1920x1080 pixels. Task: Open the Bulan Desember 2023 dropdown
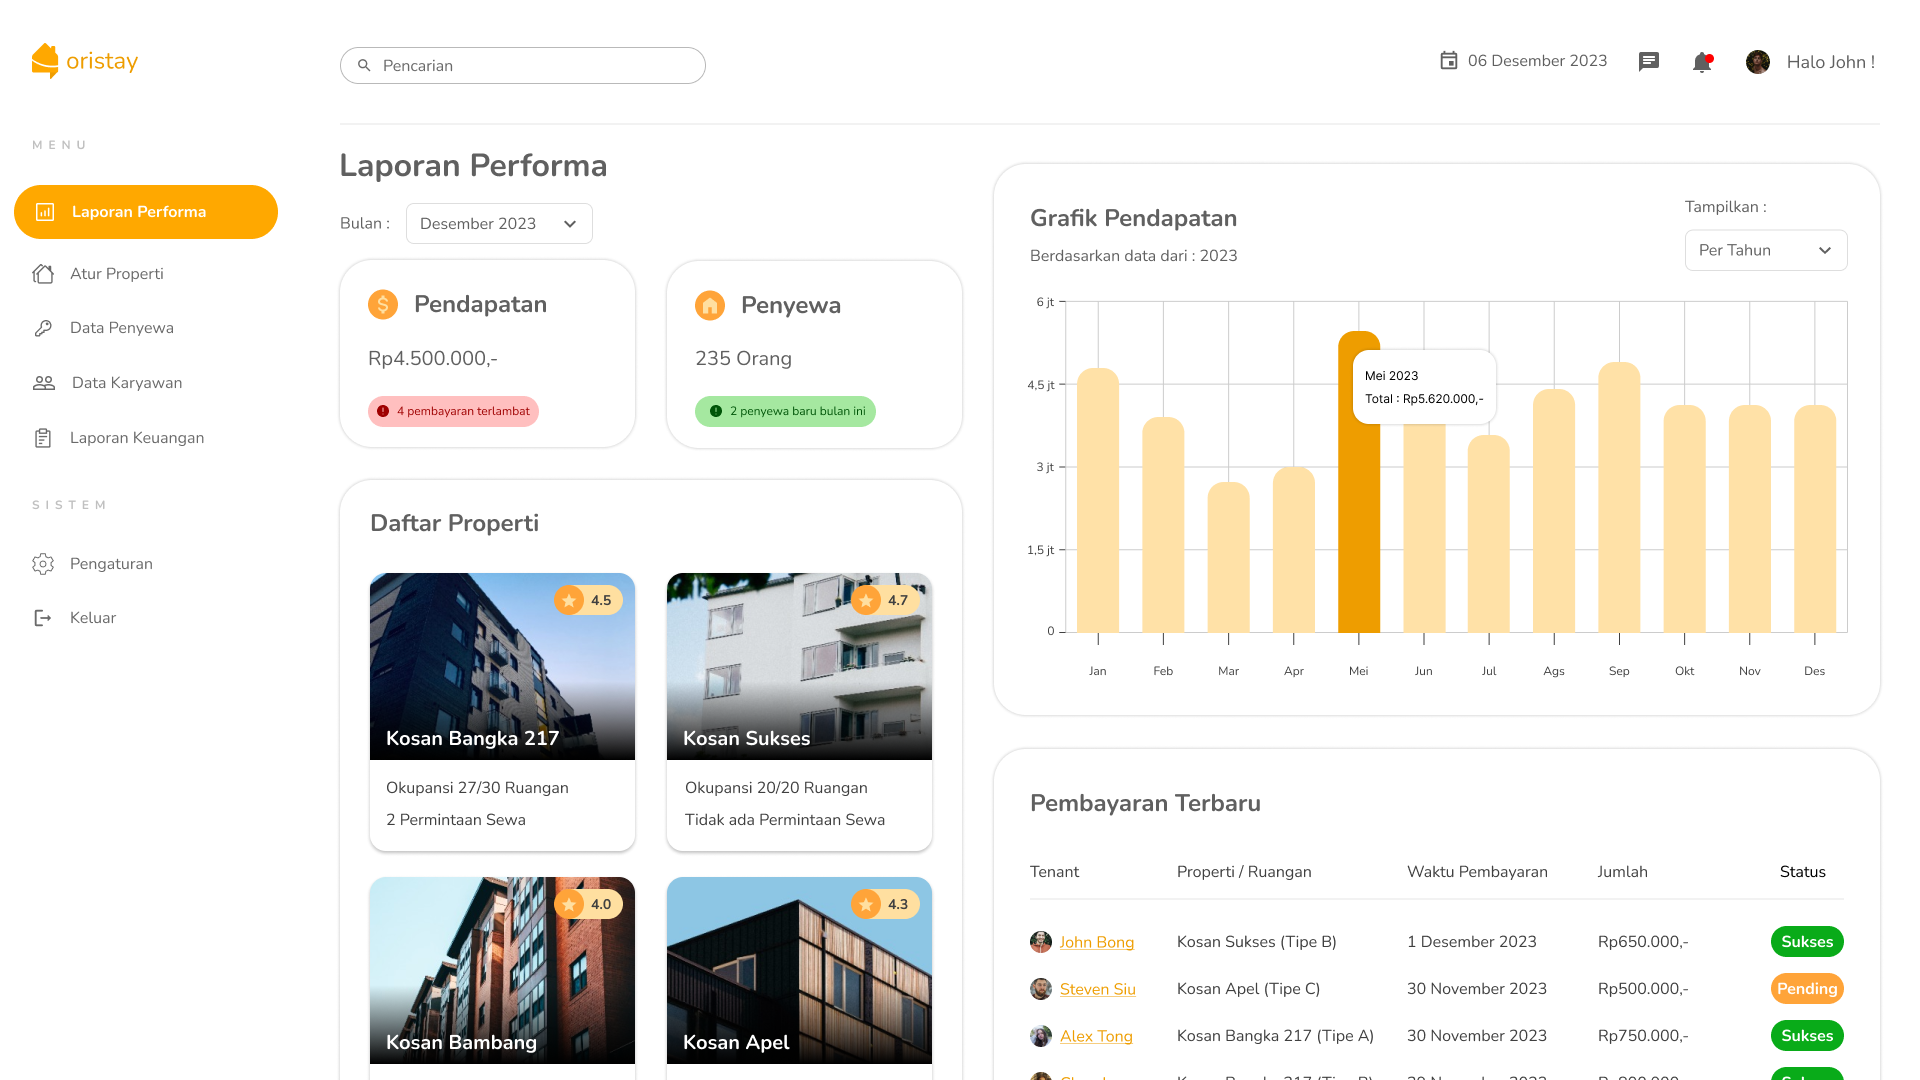coord(499,224)
